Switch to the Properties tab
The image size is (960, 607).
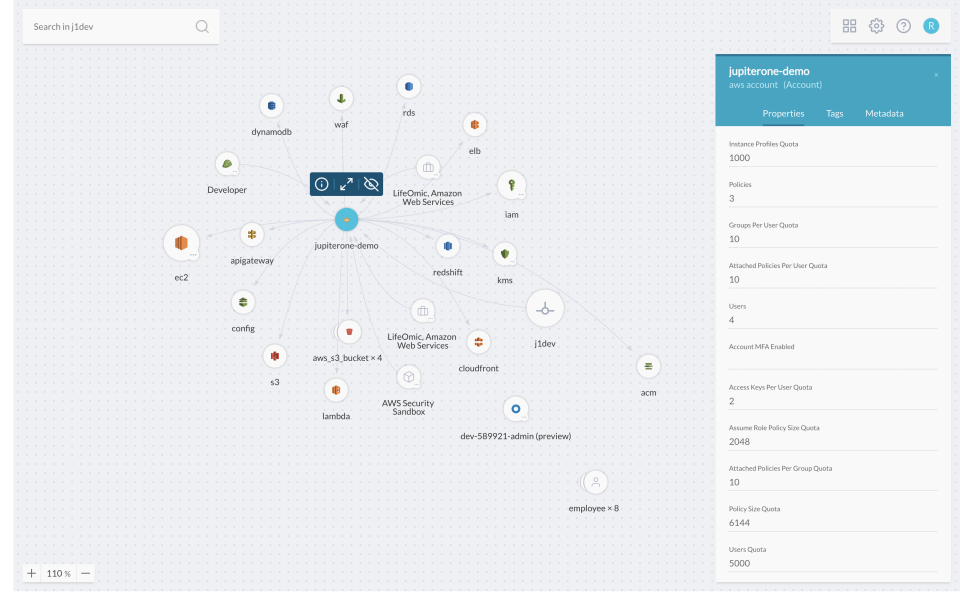pos(783,113)
